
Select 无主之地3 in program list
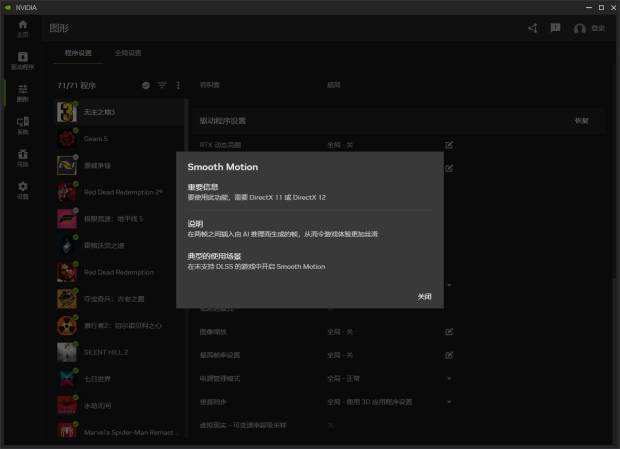coord(119,112)
